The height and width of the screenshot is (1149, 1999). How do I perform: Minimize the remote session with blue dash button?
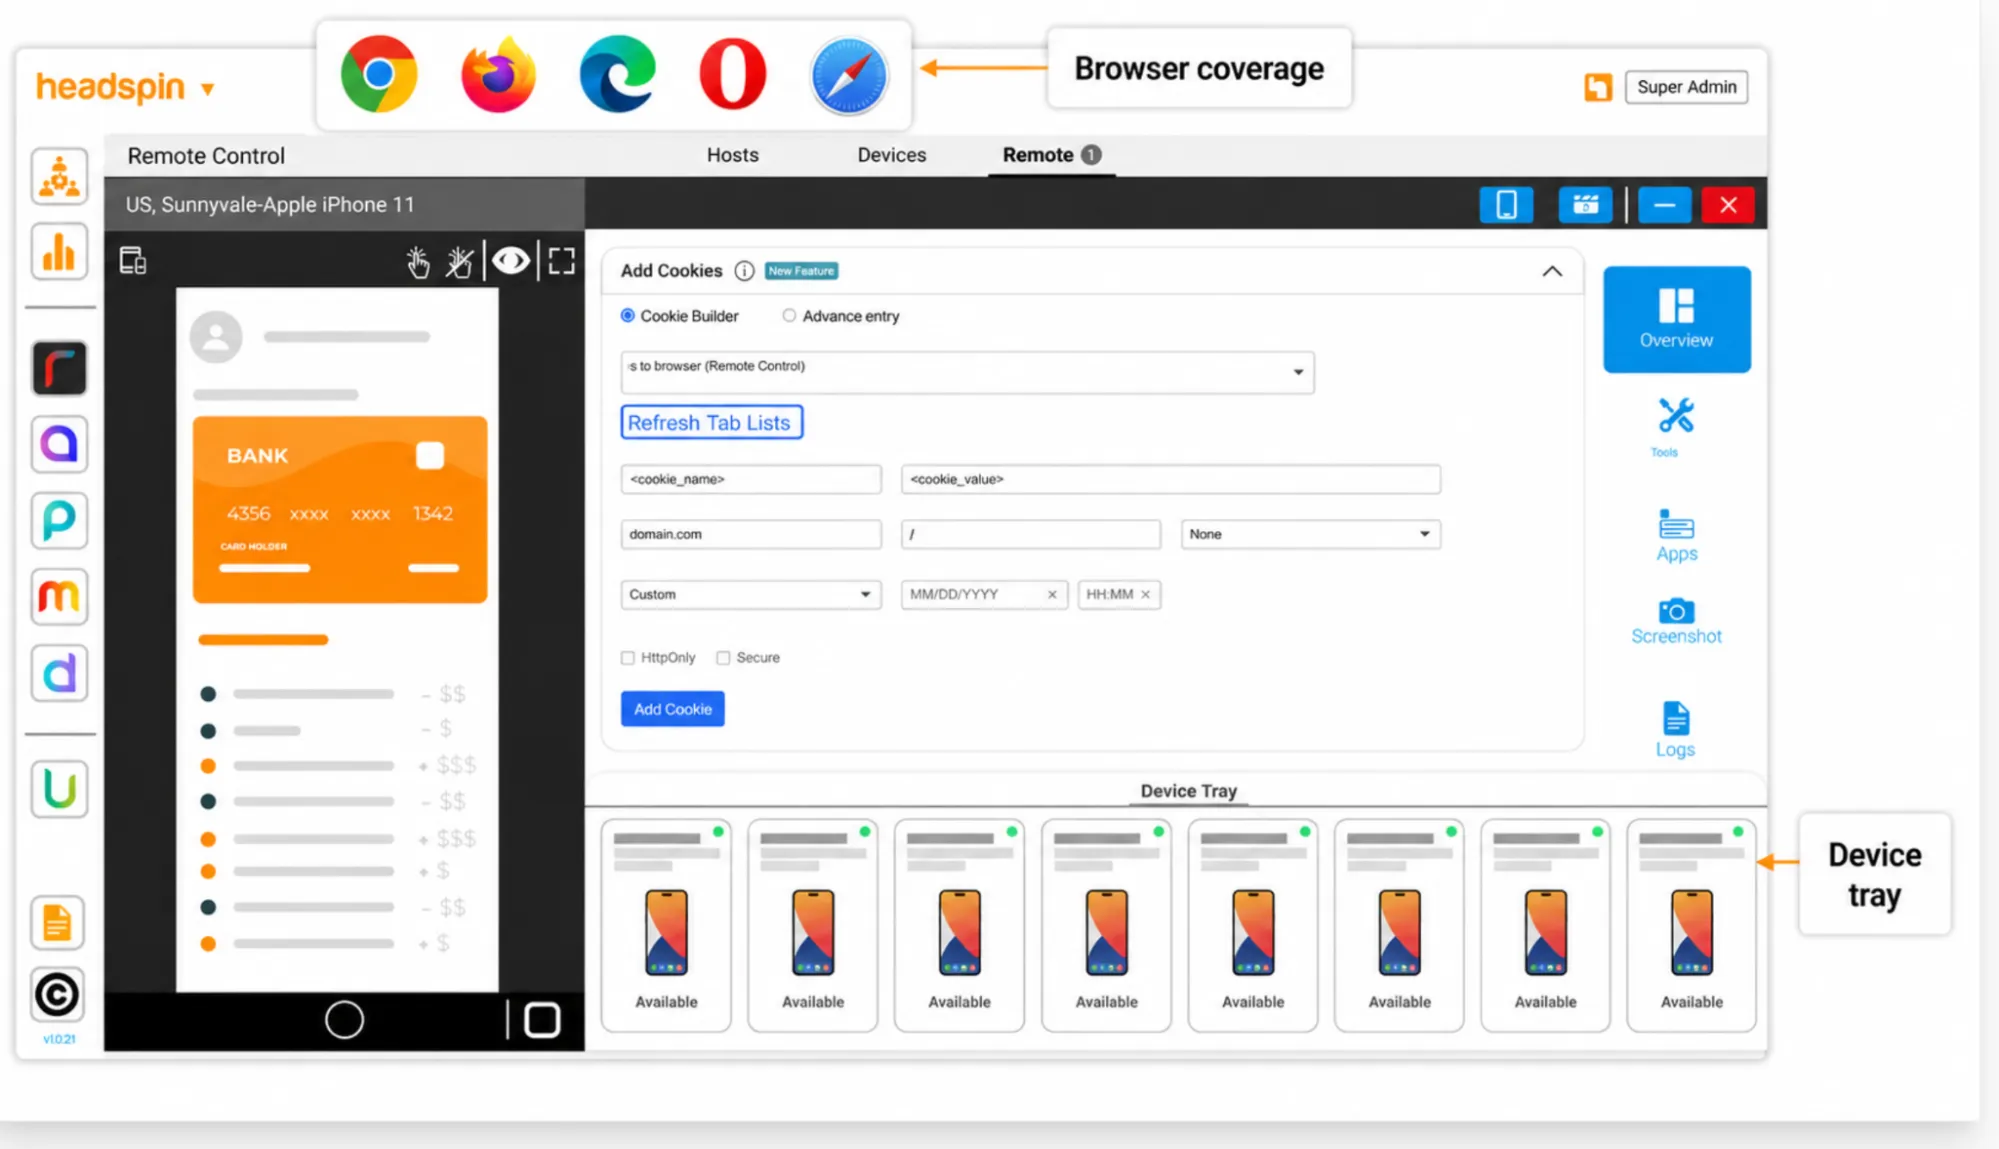coord(1665,205)
